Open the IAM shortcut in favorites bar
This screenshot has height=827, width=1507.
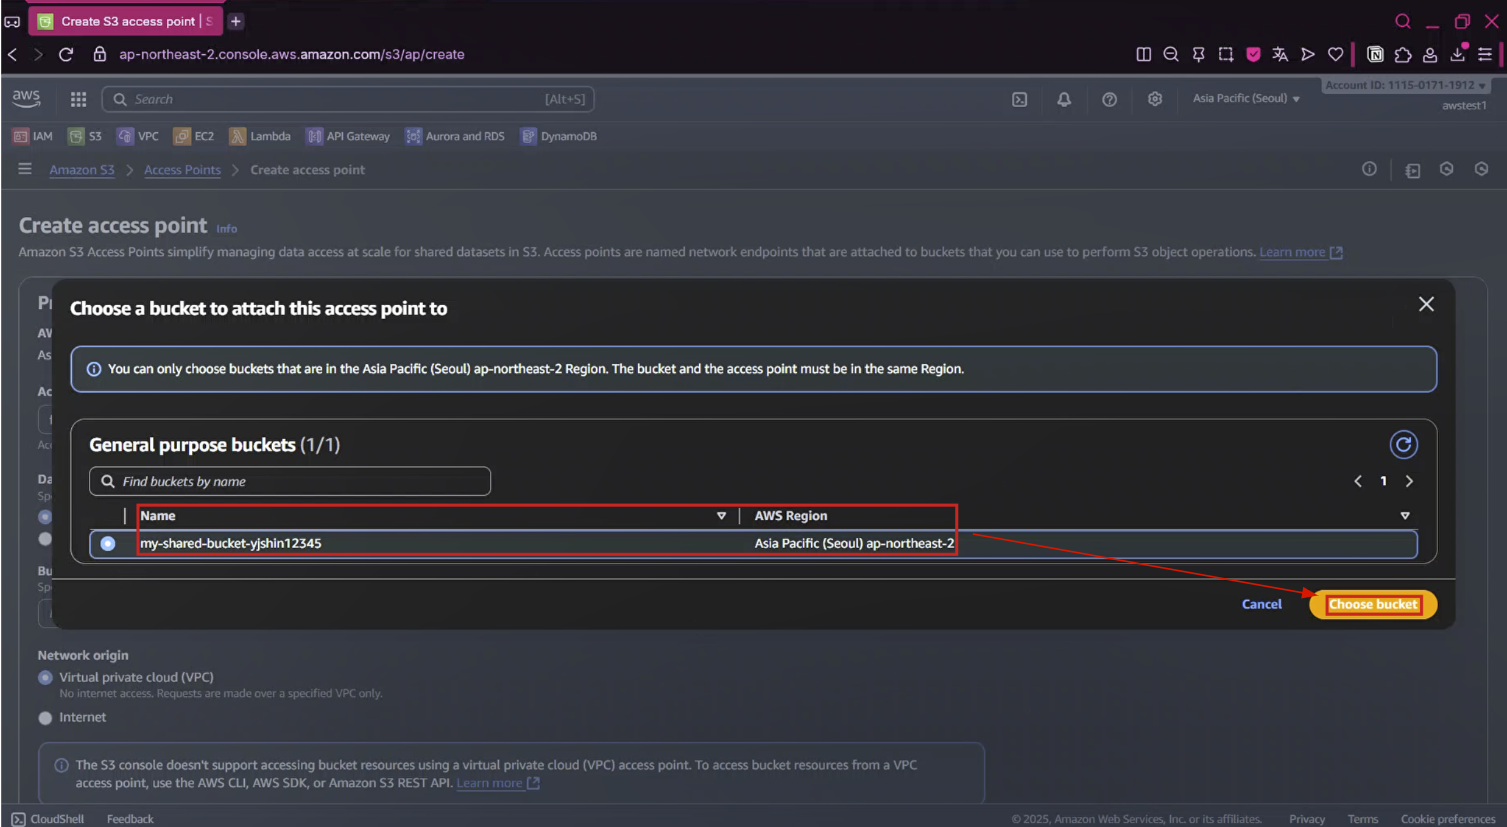[x=33, y=136]
